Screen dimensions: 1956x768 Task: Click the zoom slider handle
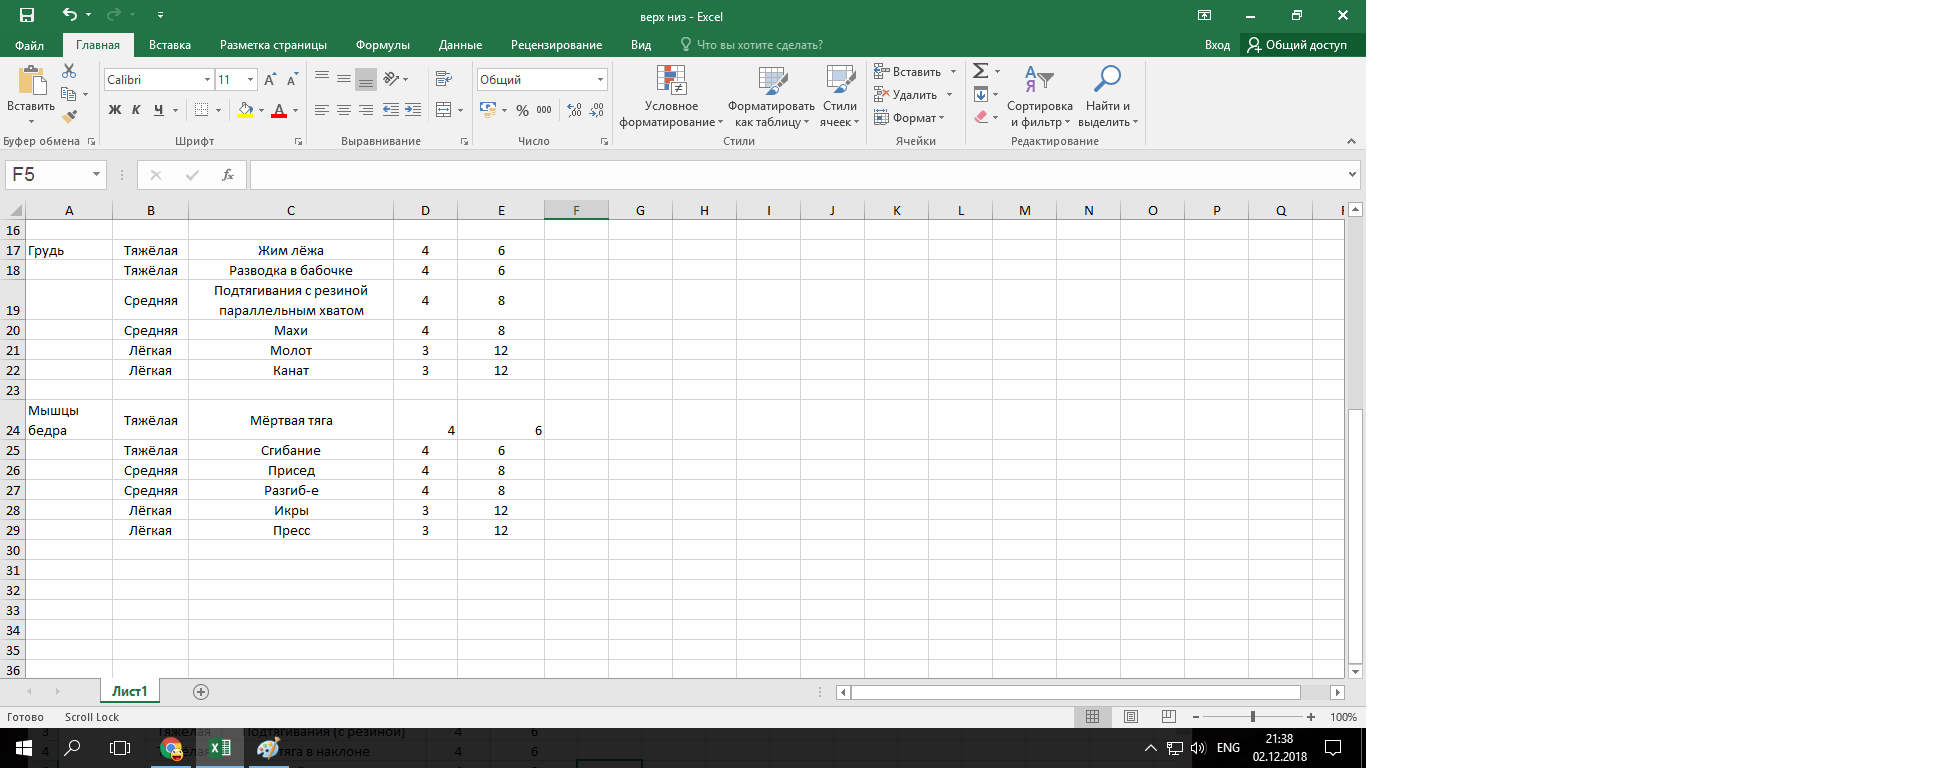coord(1252,717)
